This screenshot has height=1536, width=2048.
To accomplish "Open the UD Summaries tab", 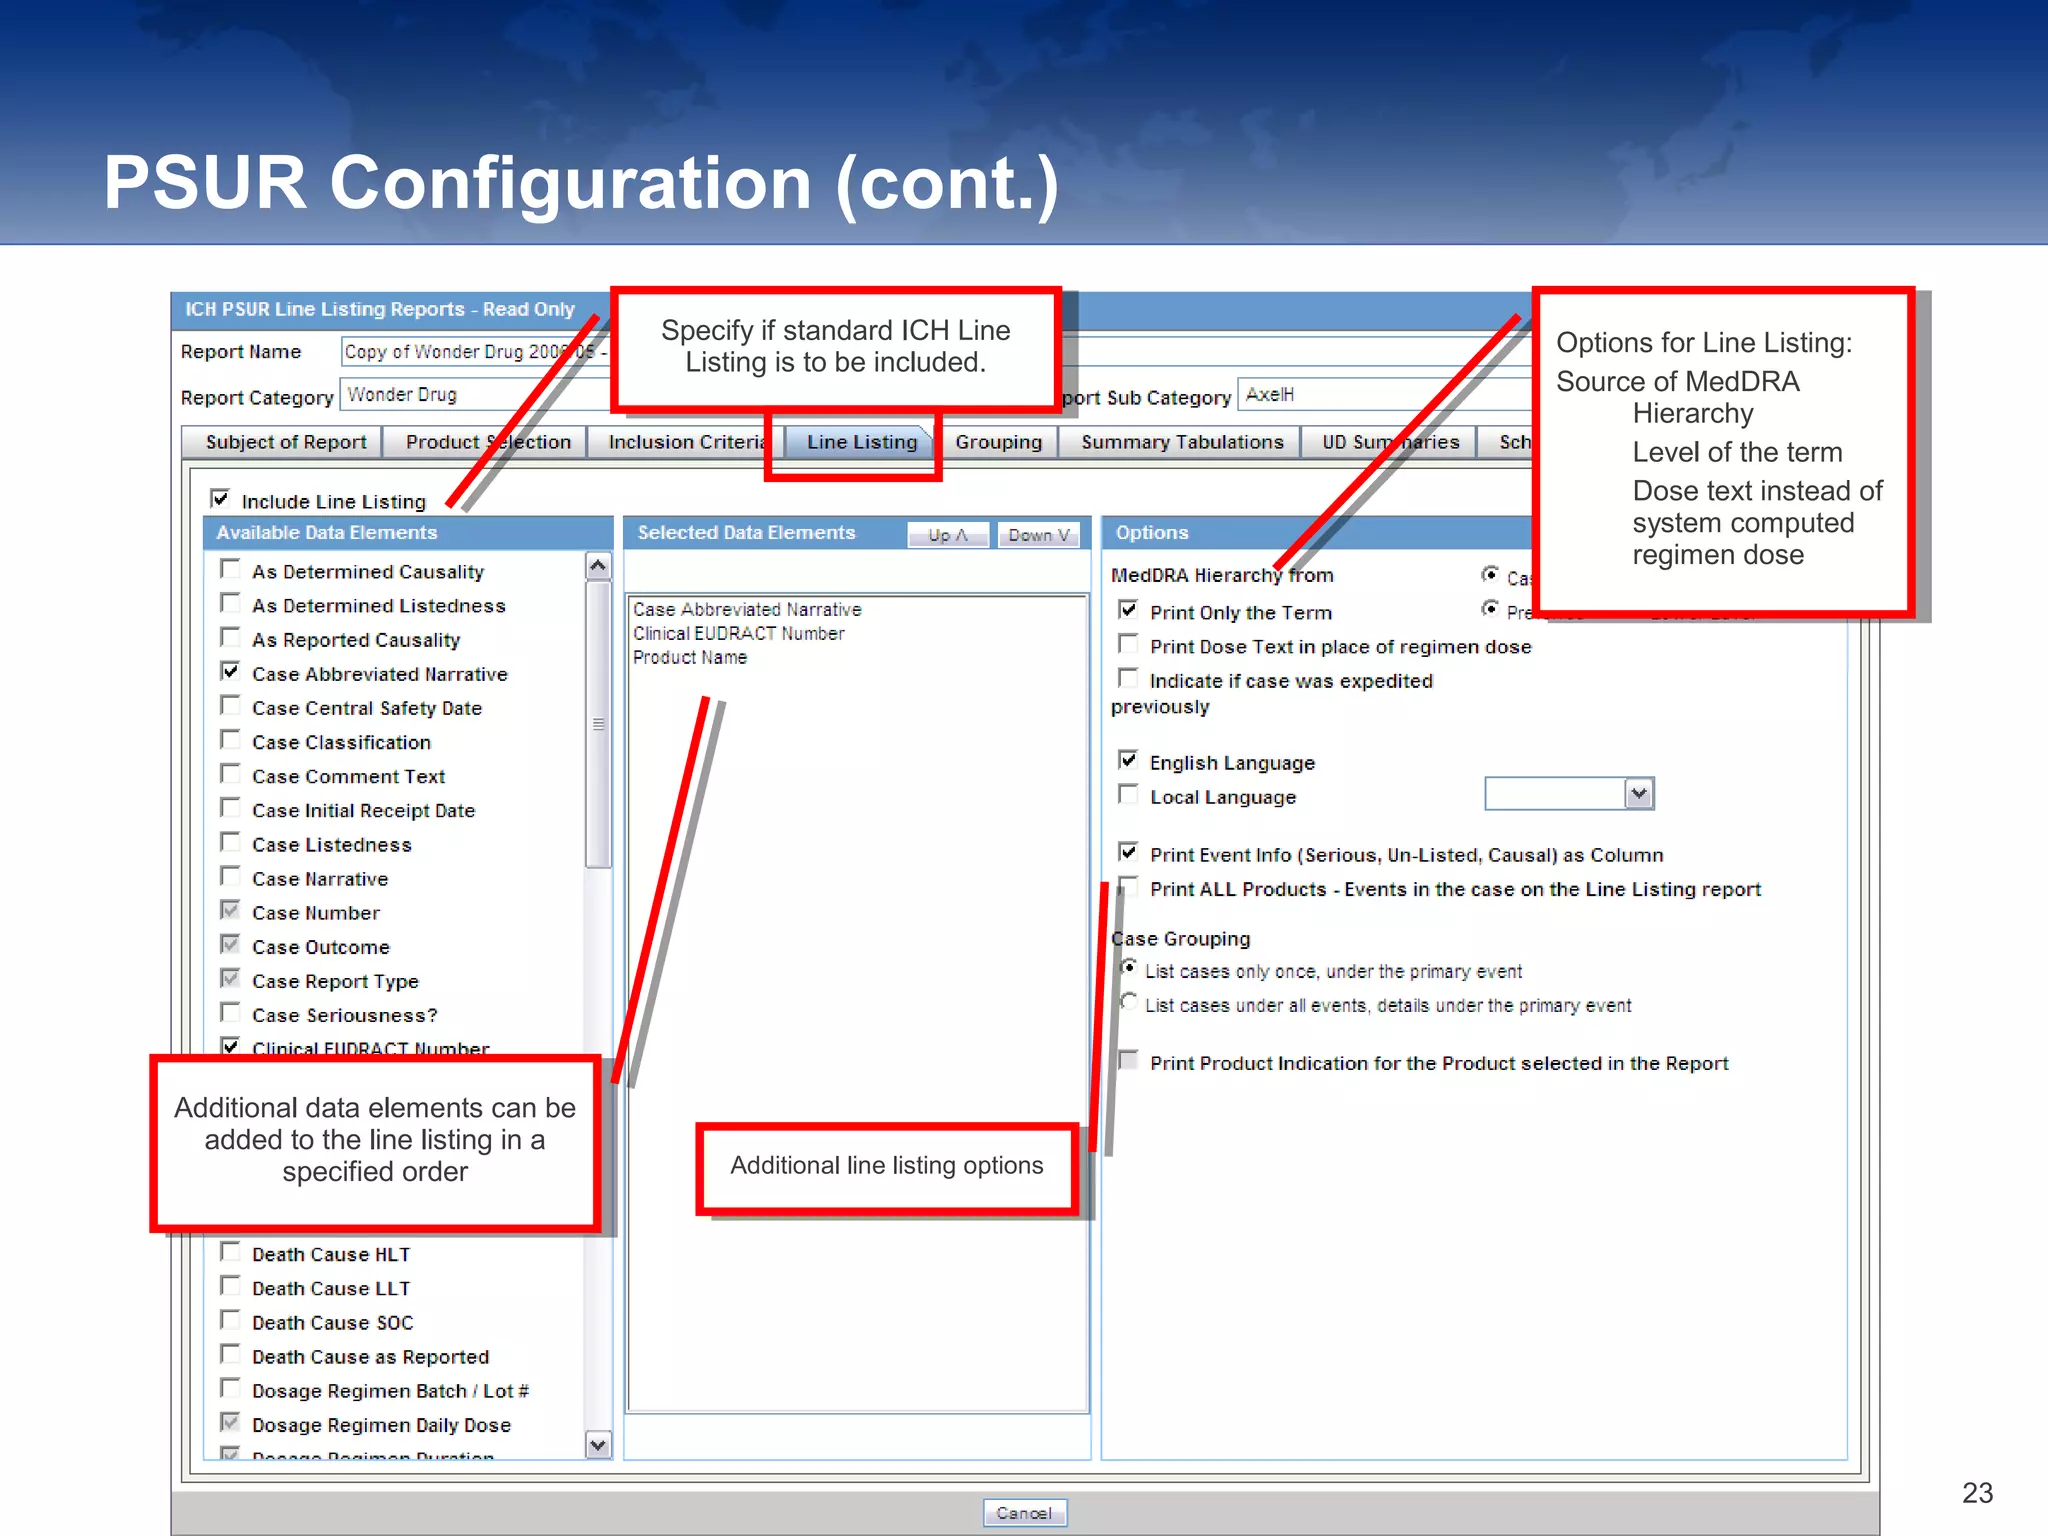I will coord(1390,442).
